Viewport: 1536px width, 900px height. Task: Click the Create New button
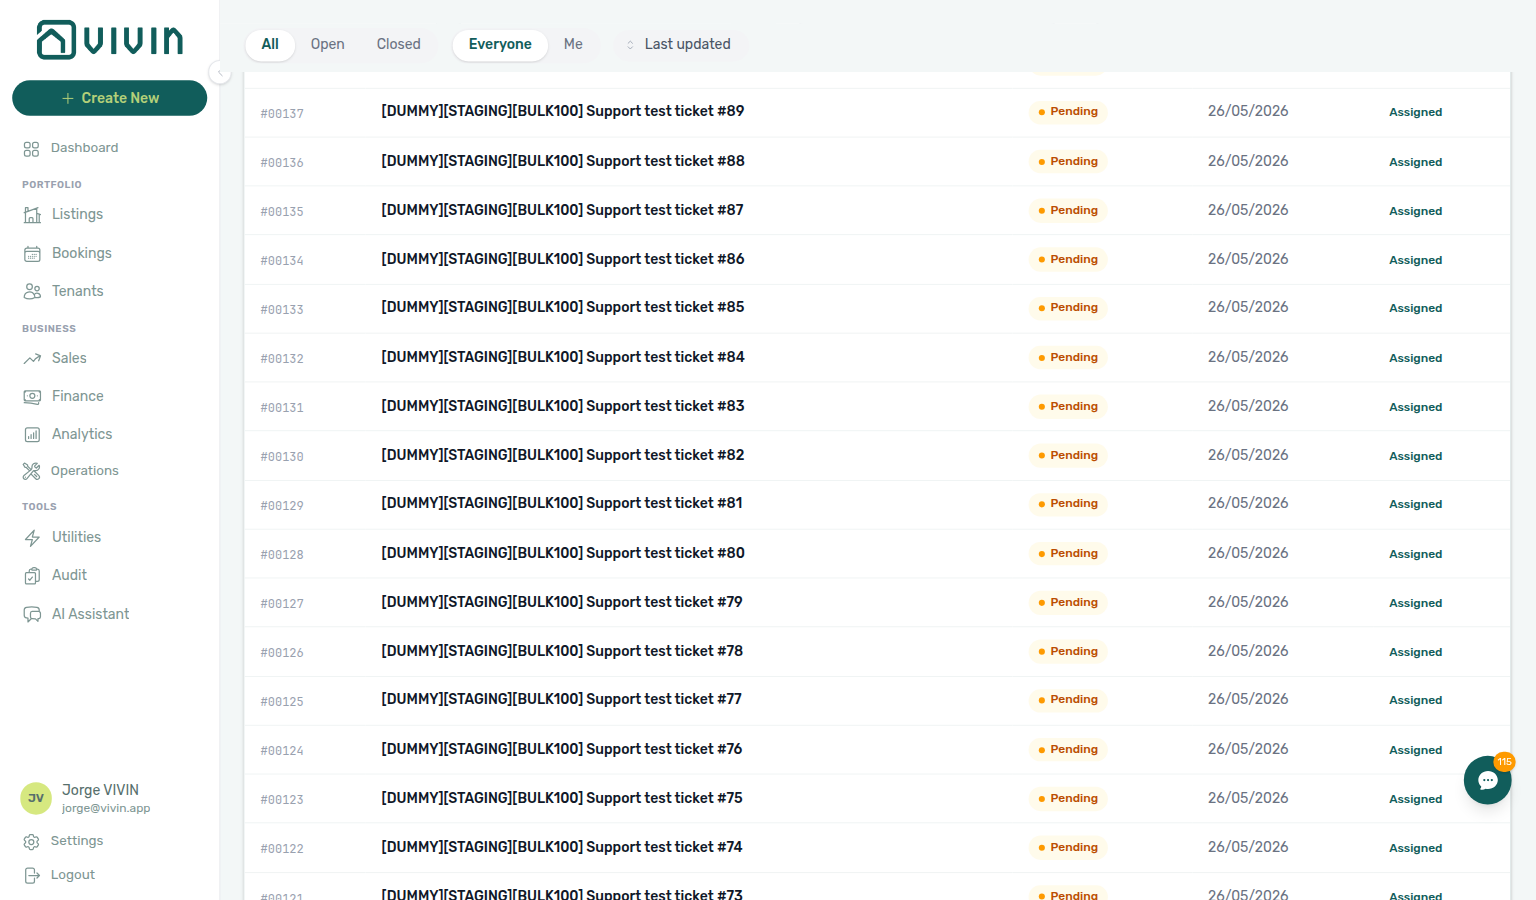click(110, 98)
